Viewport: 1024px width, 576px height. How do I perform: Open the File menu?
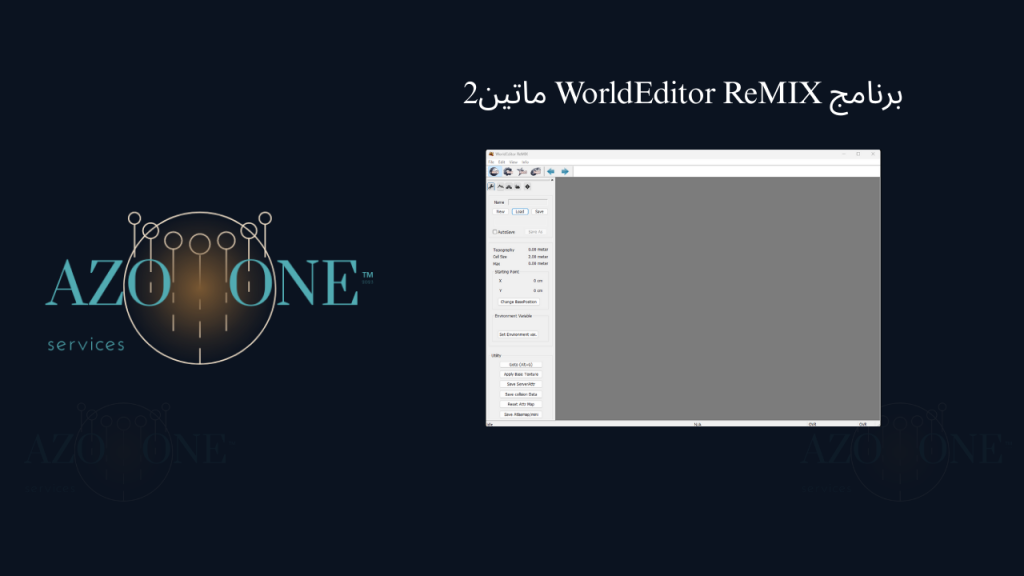click(491, 162)
